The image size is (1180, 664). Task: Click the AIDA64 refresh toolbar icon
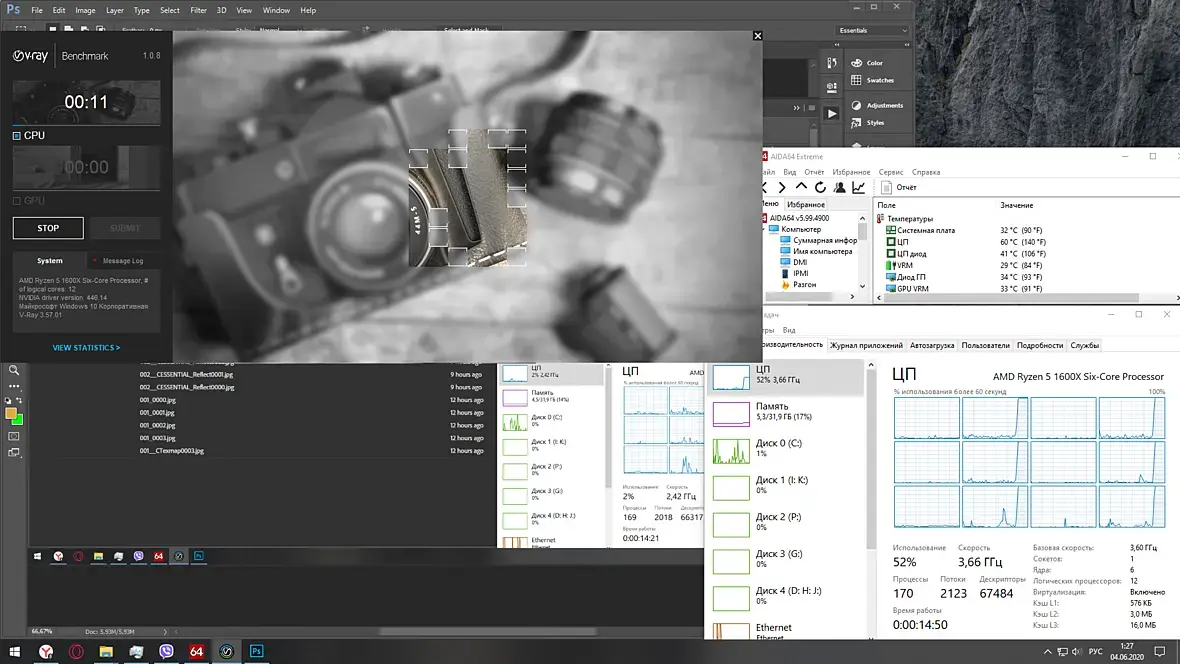[820, 187]
